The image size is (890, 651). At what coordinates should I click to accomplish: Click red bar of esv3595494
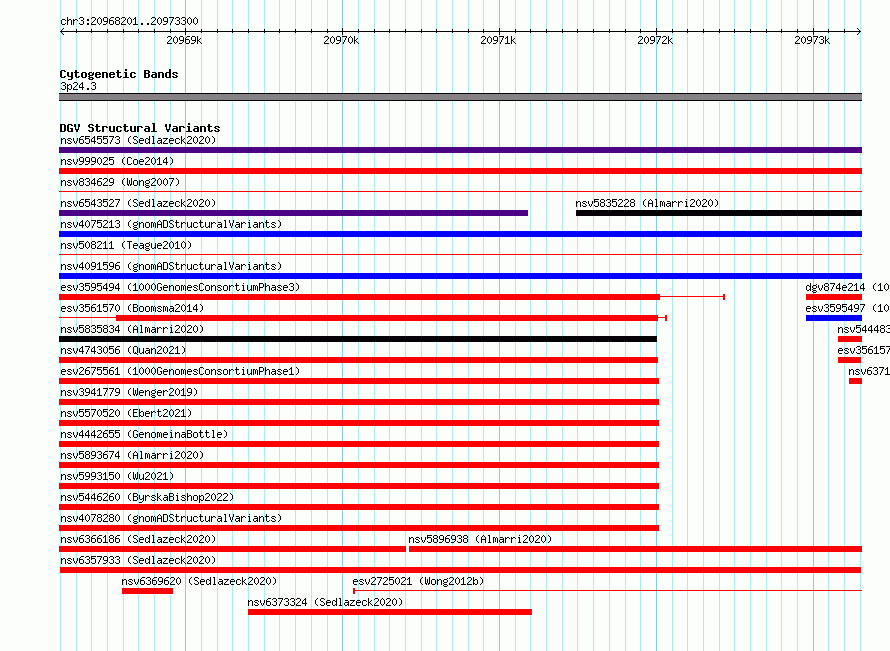[359, 297]
